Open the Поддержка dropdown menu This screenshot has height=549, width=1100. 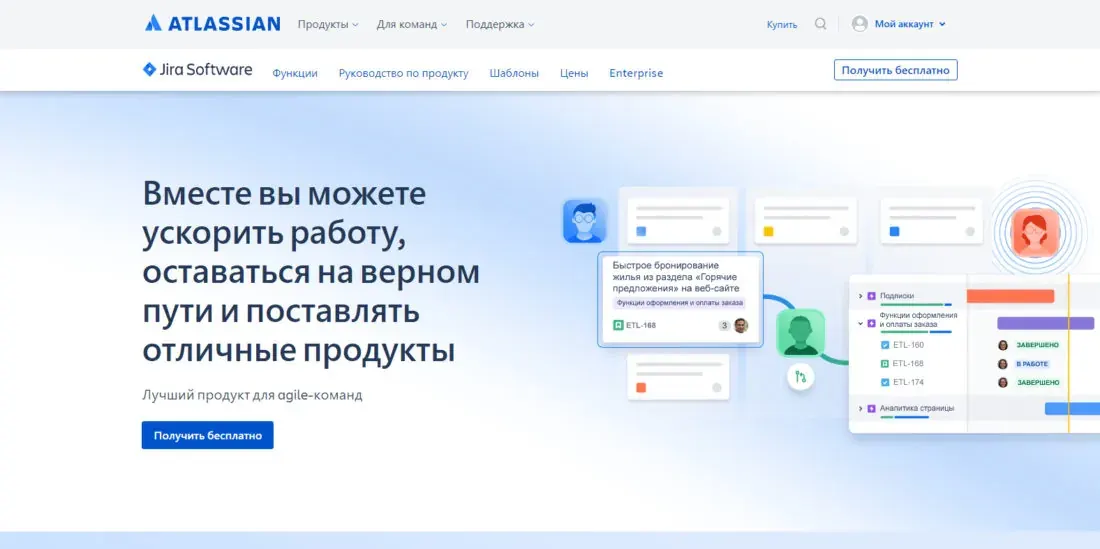[x=500, y=24]
